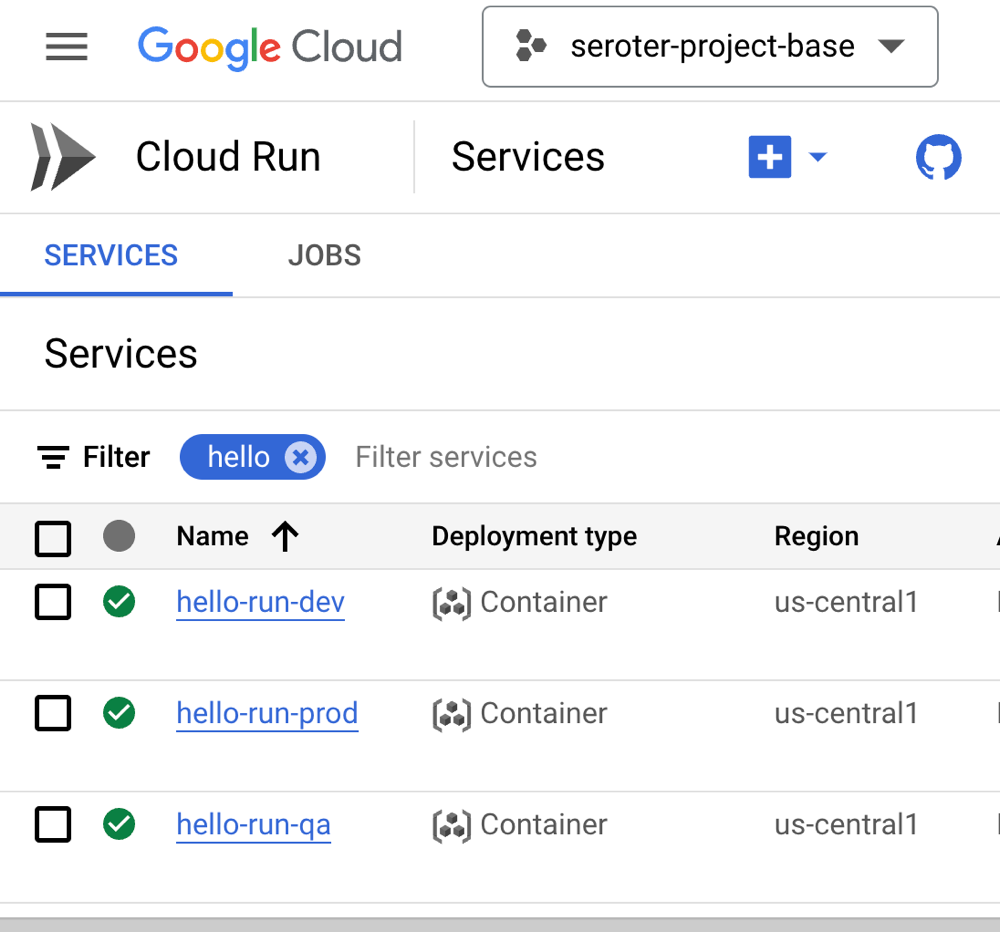Click the container icon in hello-run-prod row
Screen dimensions: 1000x932
[x=451, y=714]
